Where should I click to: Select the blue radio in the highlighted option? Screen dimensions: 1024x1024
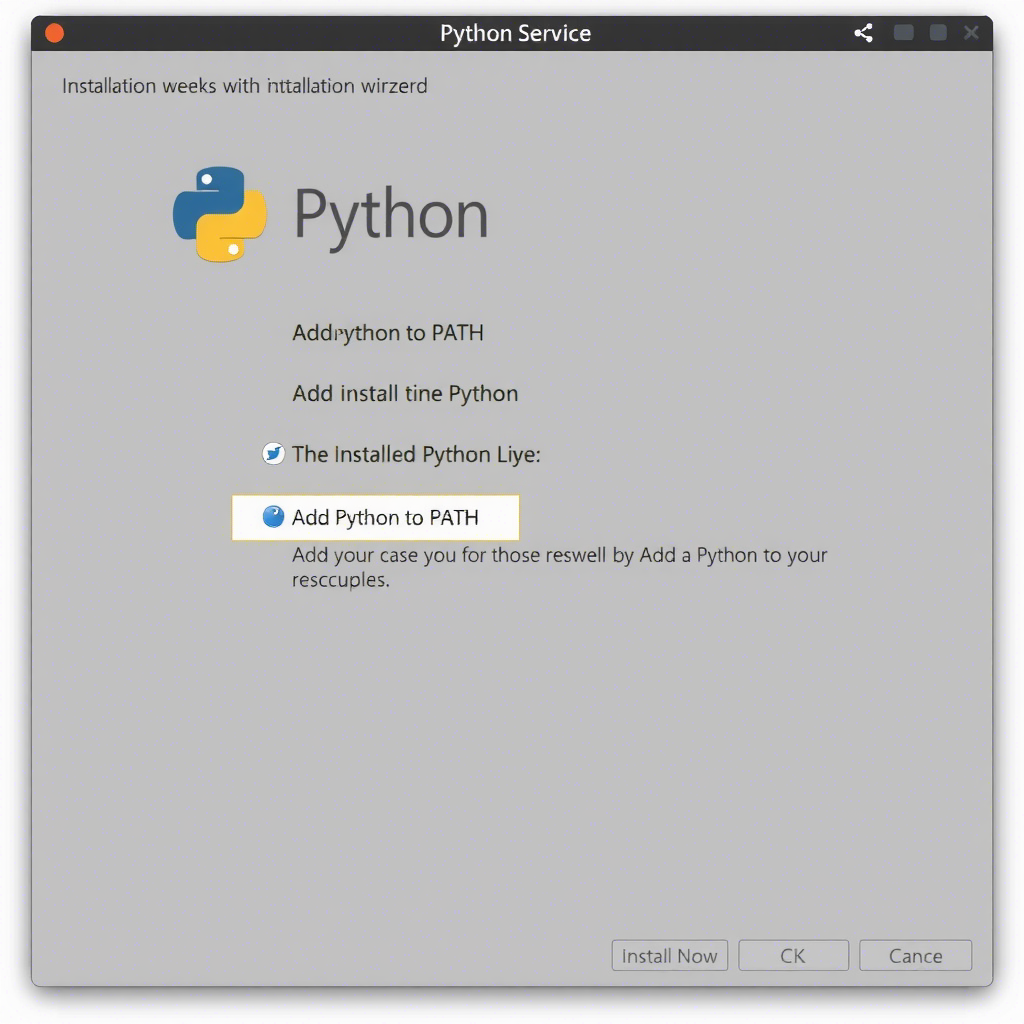(x=273, y=517)
